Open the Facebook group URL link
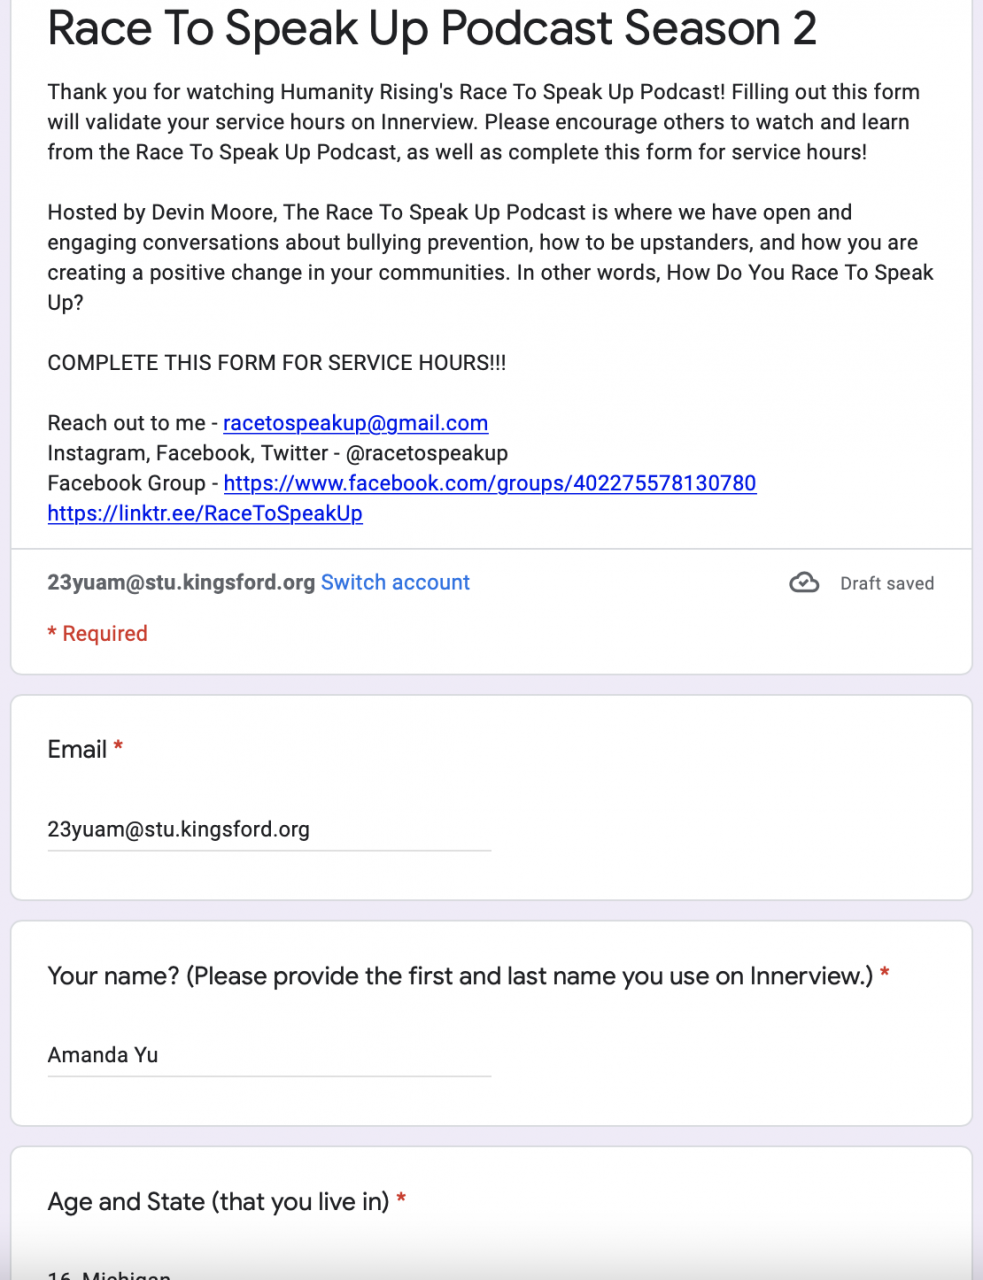This screenshot has width=983, height=1280. pyautogui.click(x=489, y=483)
